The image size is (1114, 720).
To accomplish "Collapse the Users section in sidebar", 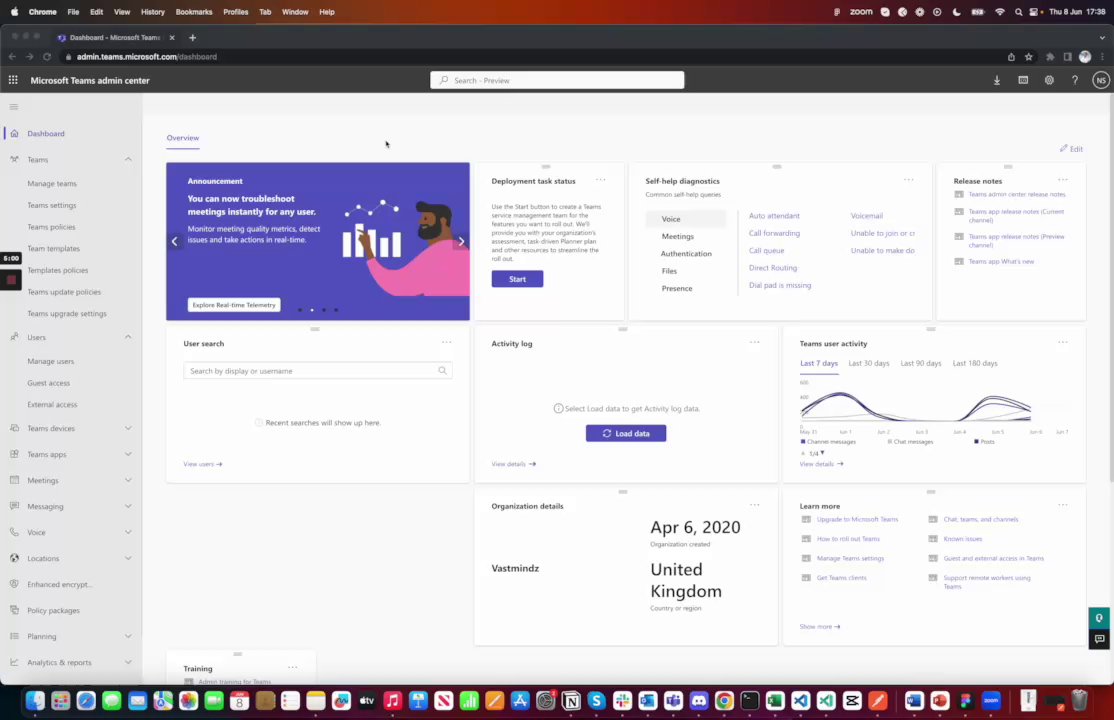I will point(128,337).
